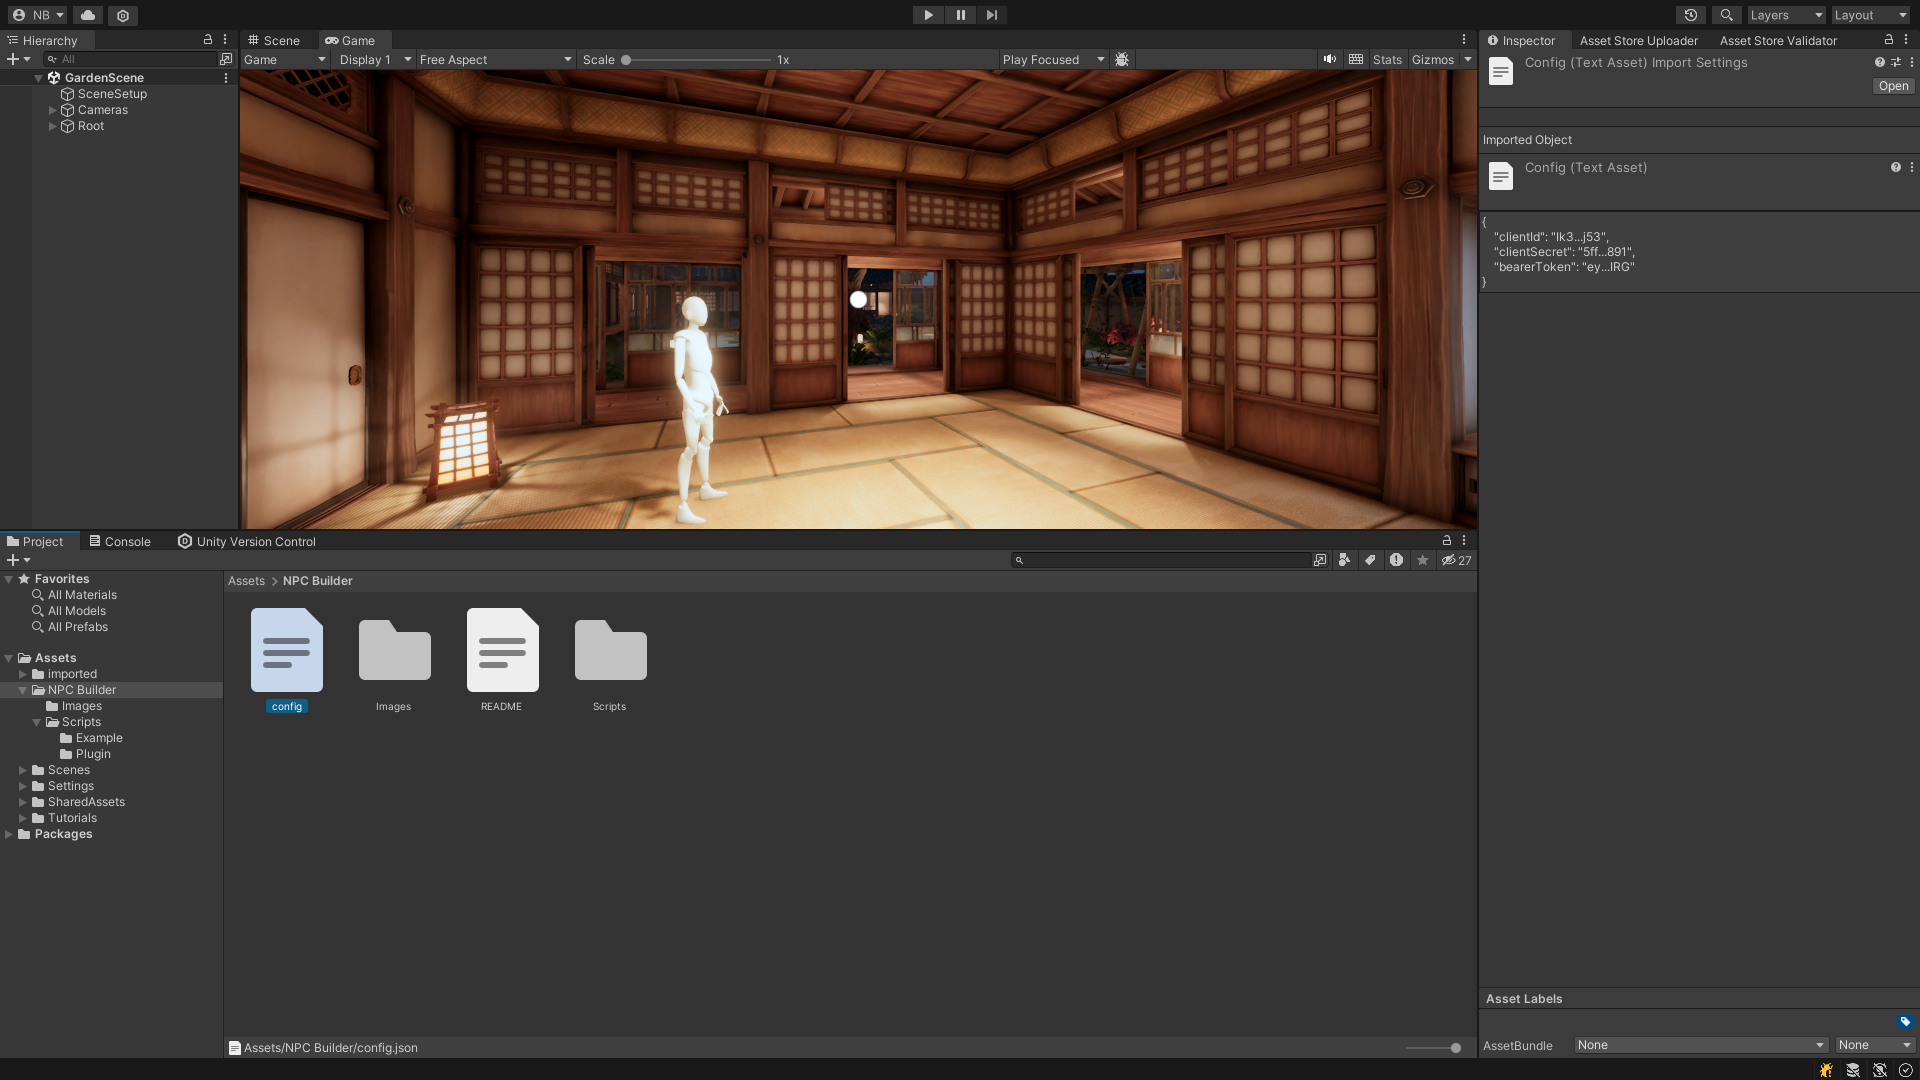The height and width of the screenshot is (1080, 1920).
Task: Switch to the Scene tab
Action: tap(273, 40)
